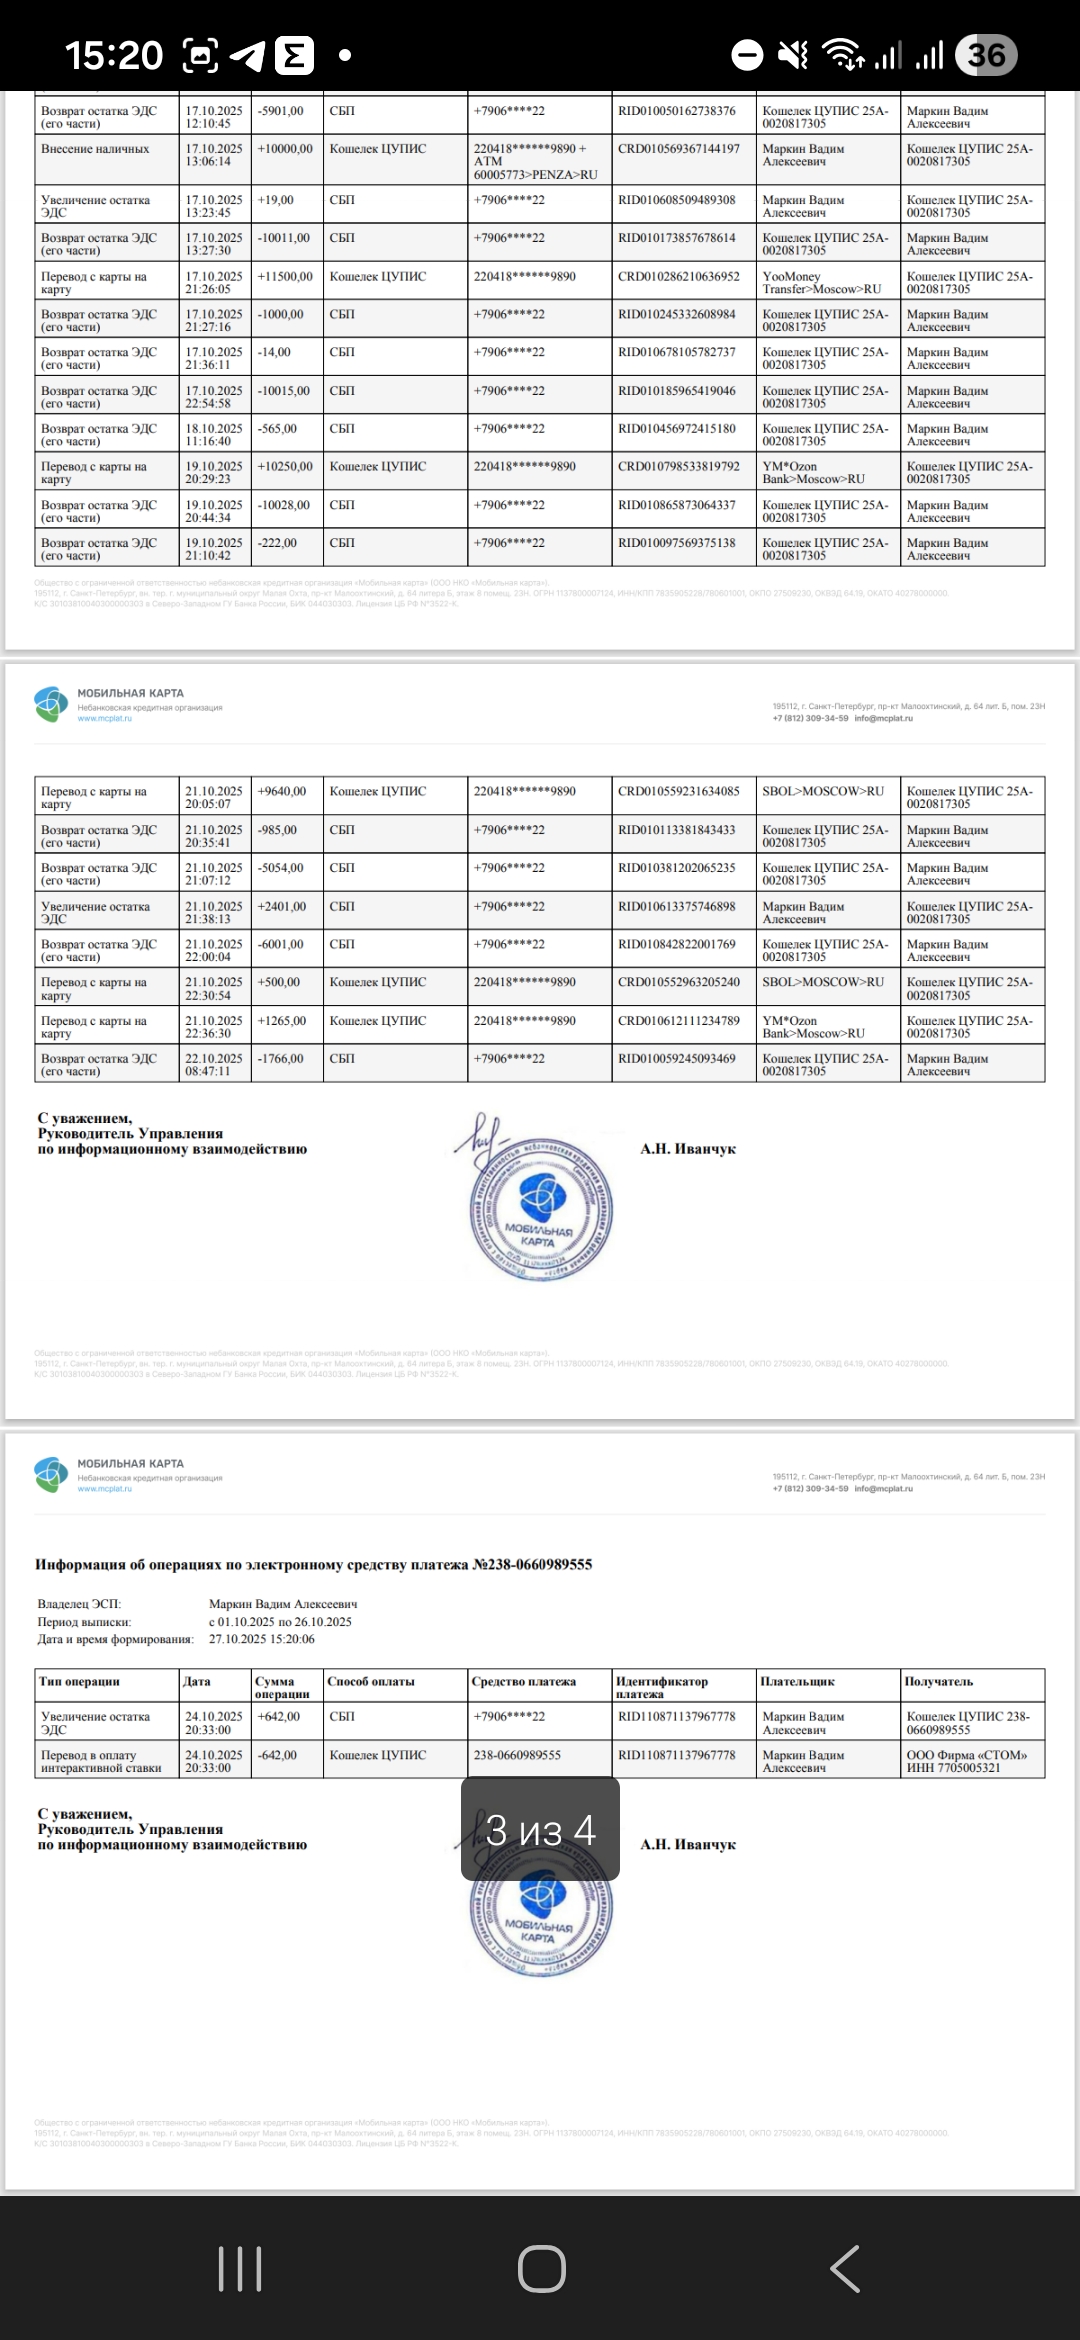The height and width of the screenshot is (2340, 1080).
Task: Tap the battery level indicator showing 36
Action: (x=985, y=56)
